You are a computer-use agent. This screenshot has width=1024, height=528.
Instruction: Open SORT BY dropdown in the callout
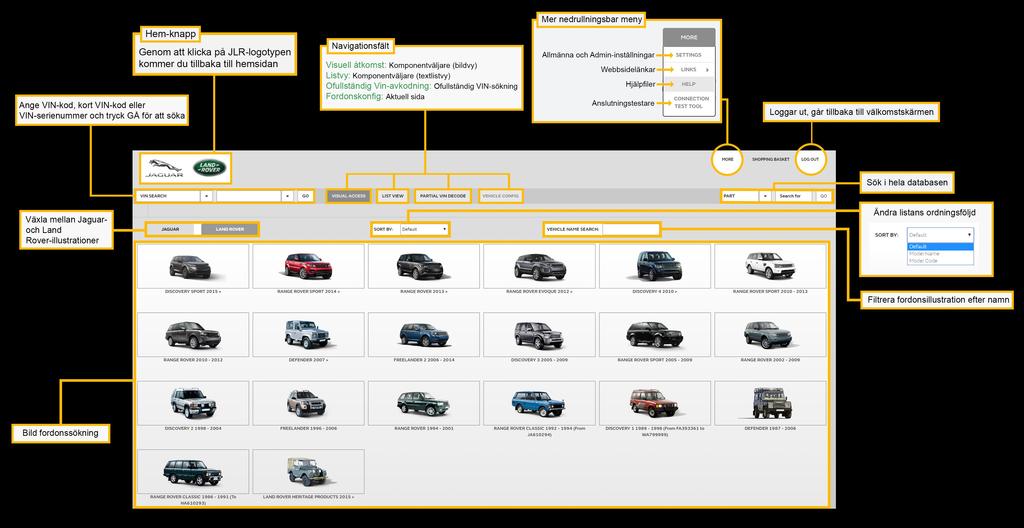[x=940, y=234]
